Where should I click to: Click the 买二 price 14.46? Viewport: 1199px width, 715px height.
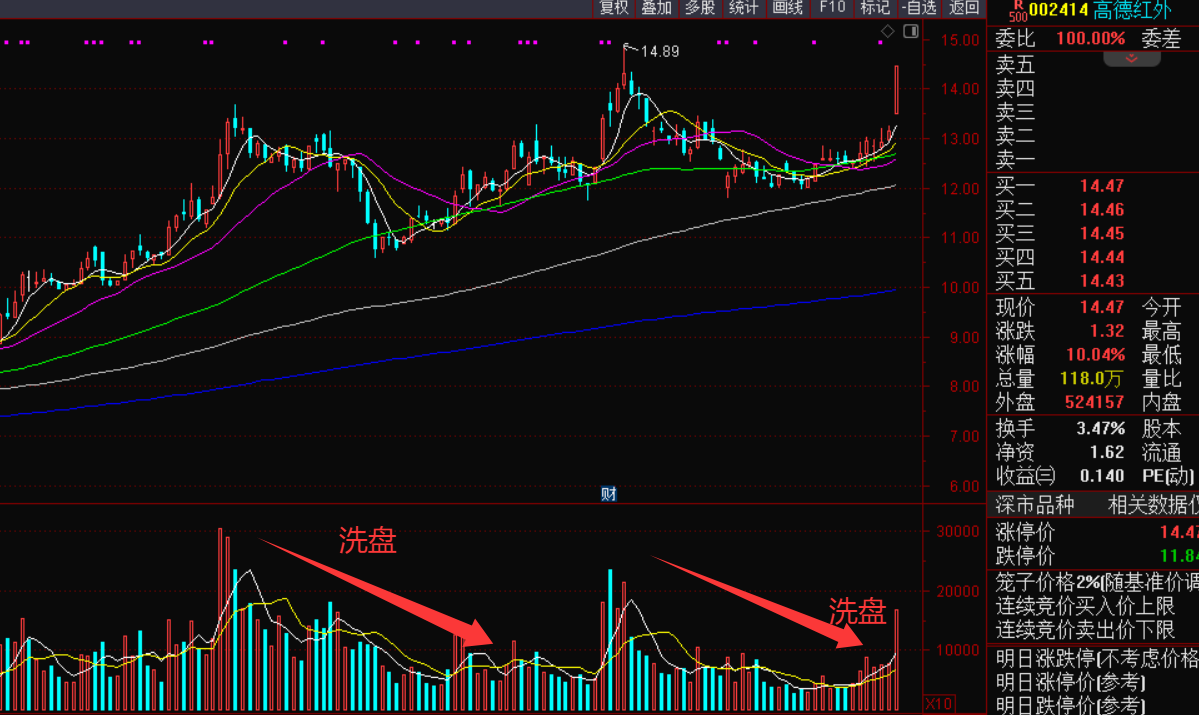point(1102,210)
